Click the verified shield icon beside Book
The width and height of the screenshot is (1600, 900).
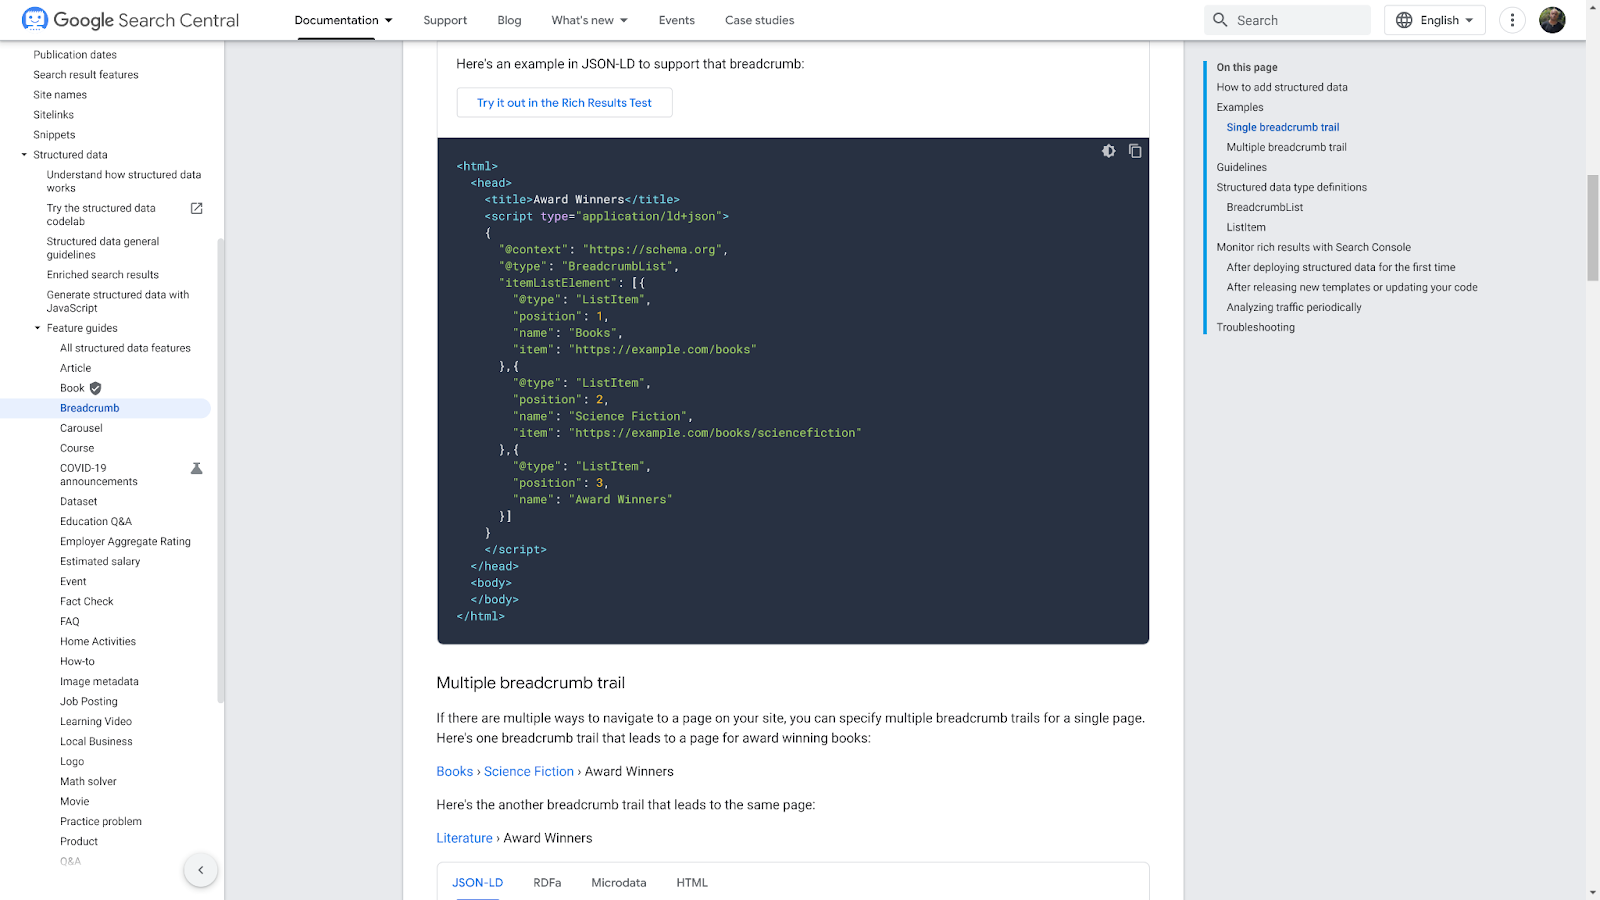click(96, 388)
